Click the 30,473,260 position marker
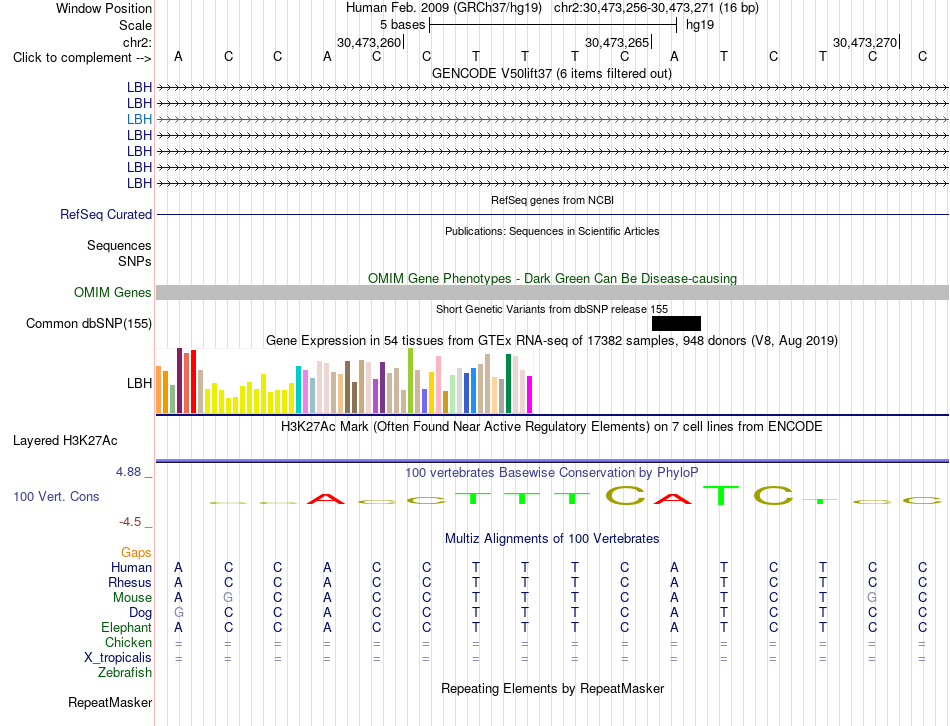Screen dimensions: 950x726 pos(370,42)
